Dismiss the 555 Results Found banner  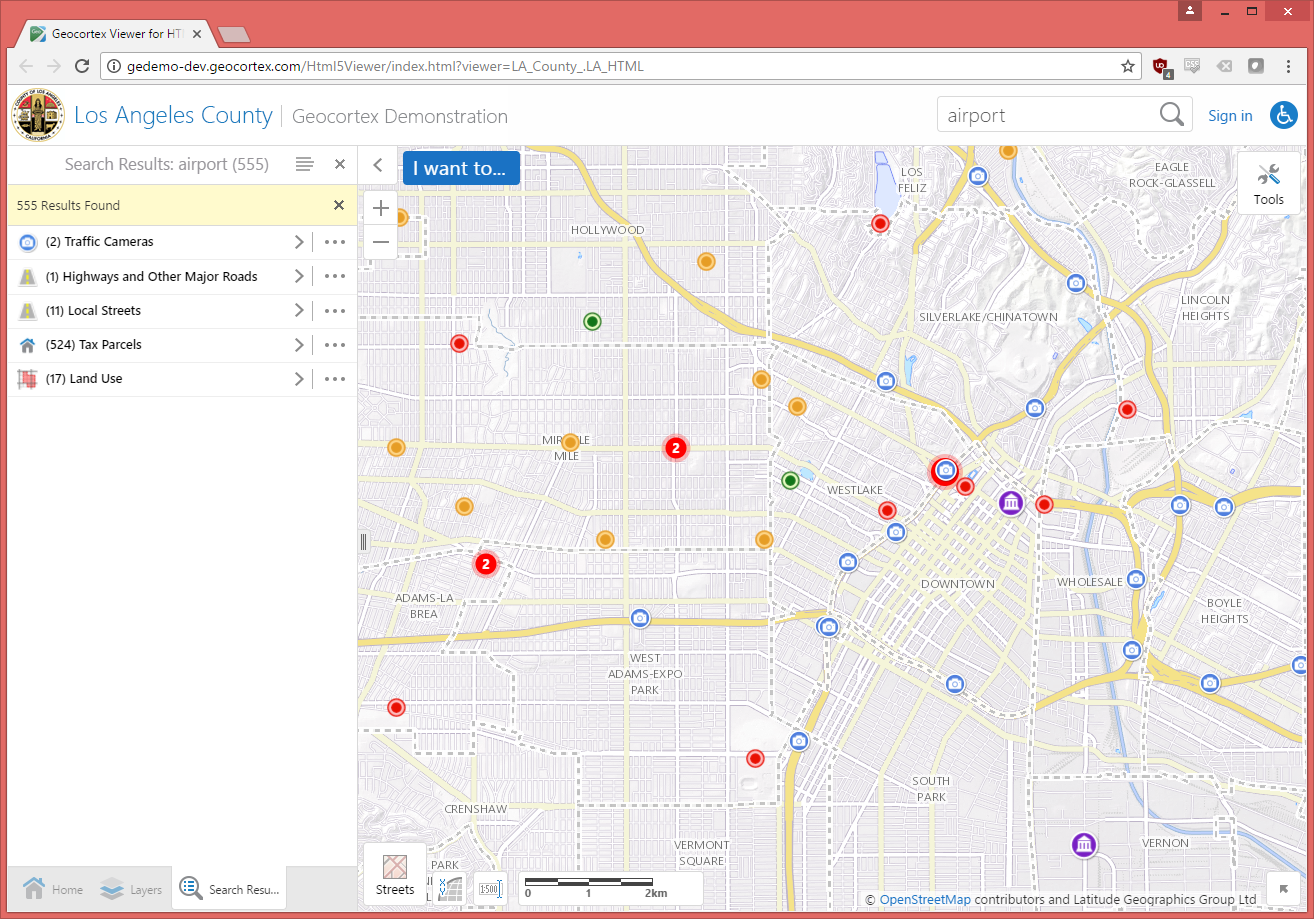pyautogui.click(x=339, y=205)
